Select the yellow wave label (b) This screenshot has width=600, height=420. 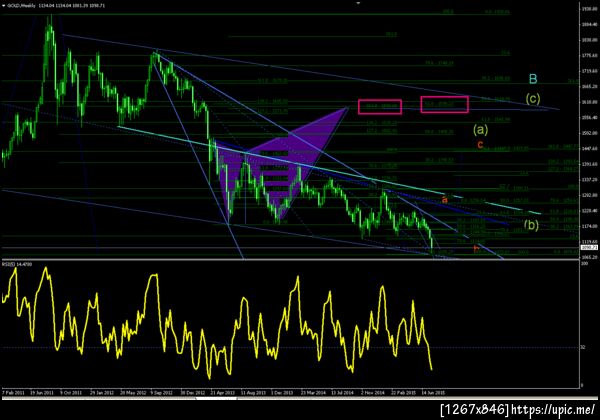click(x=531, y=225)
